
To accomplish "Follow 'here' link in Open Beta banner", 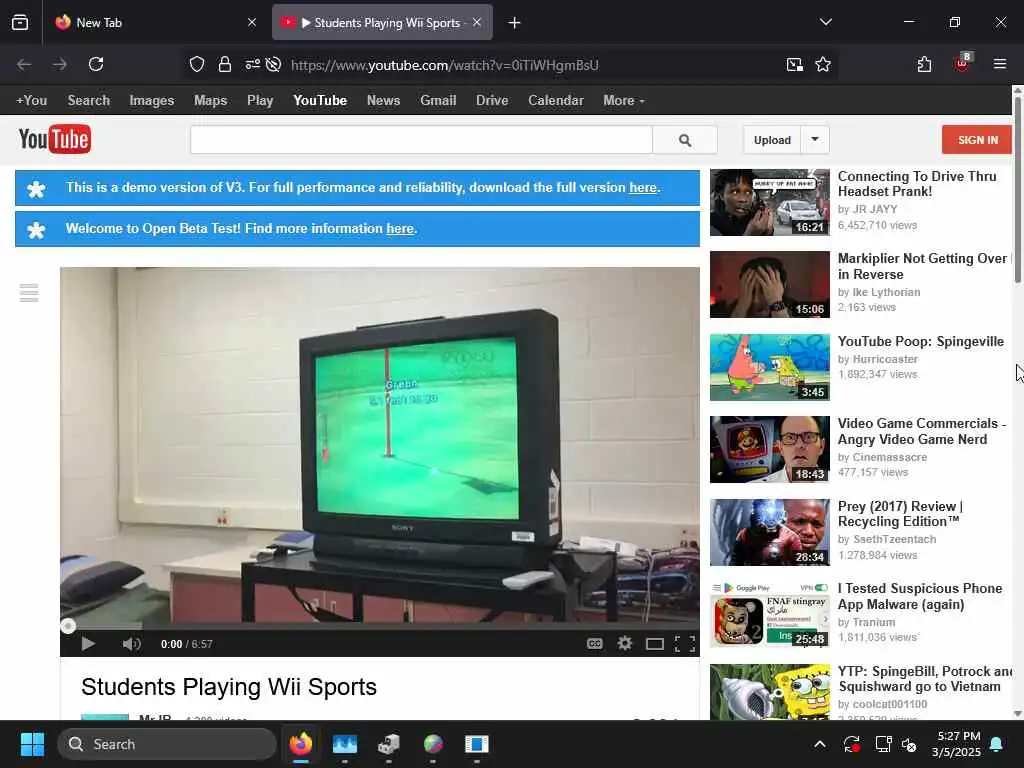I will click(x=400, y=229).
